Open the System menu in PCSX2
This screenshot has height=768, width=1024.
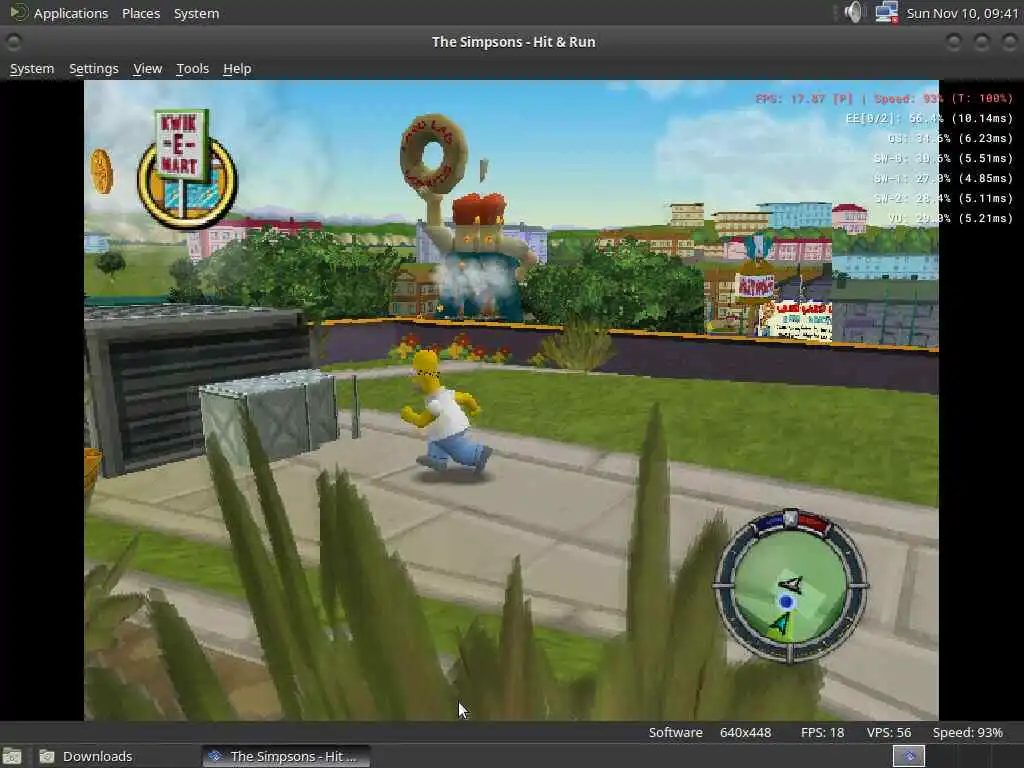(32, 69)
